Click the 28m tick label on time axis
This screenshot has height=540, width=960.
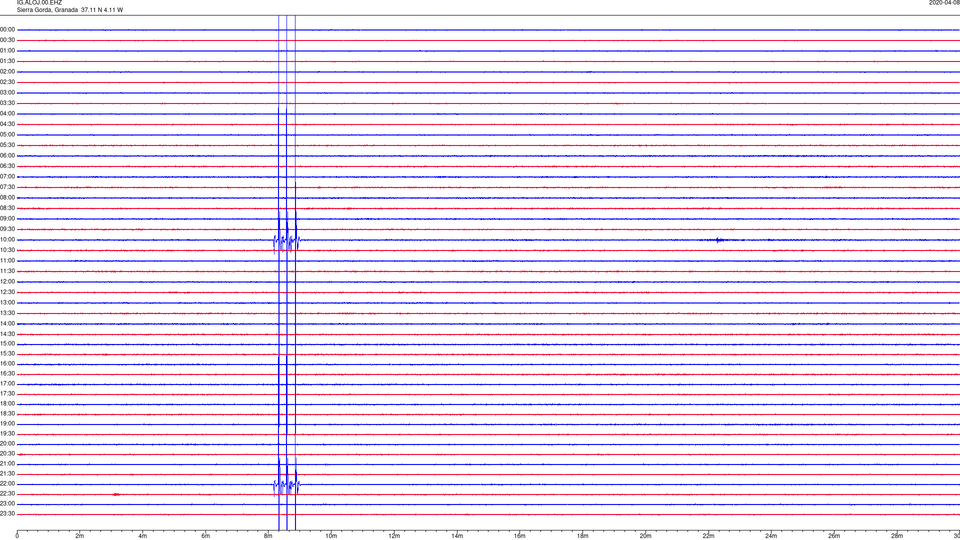tap(898, 536)
